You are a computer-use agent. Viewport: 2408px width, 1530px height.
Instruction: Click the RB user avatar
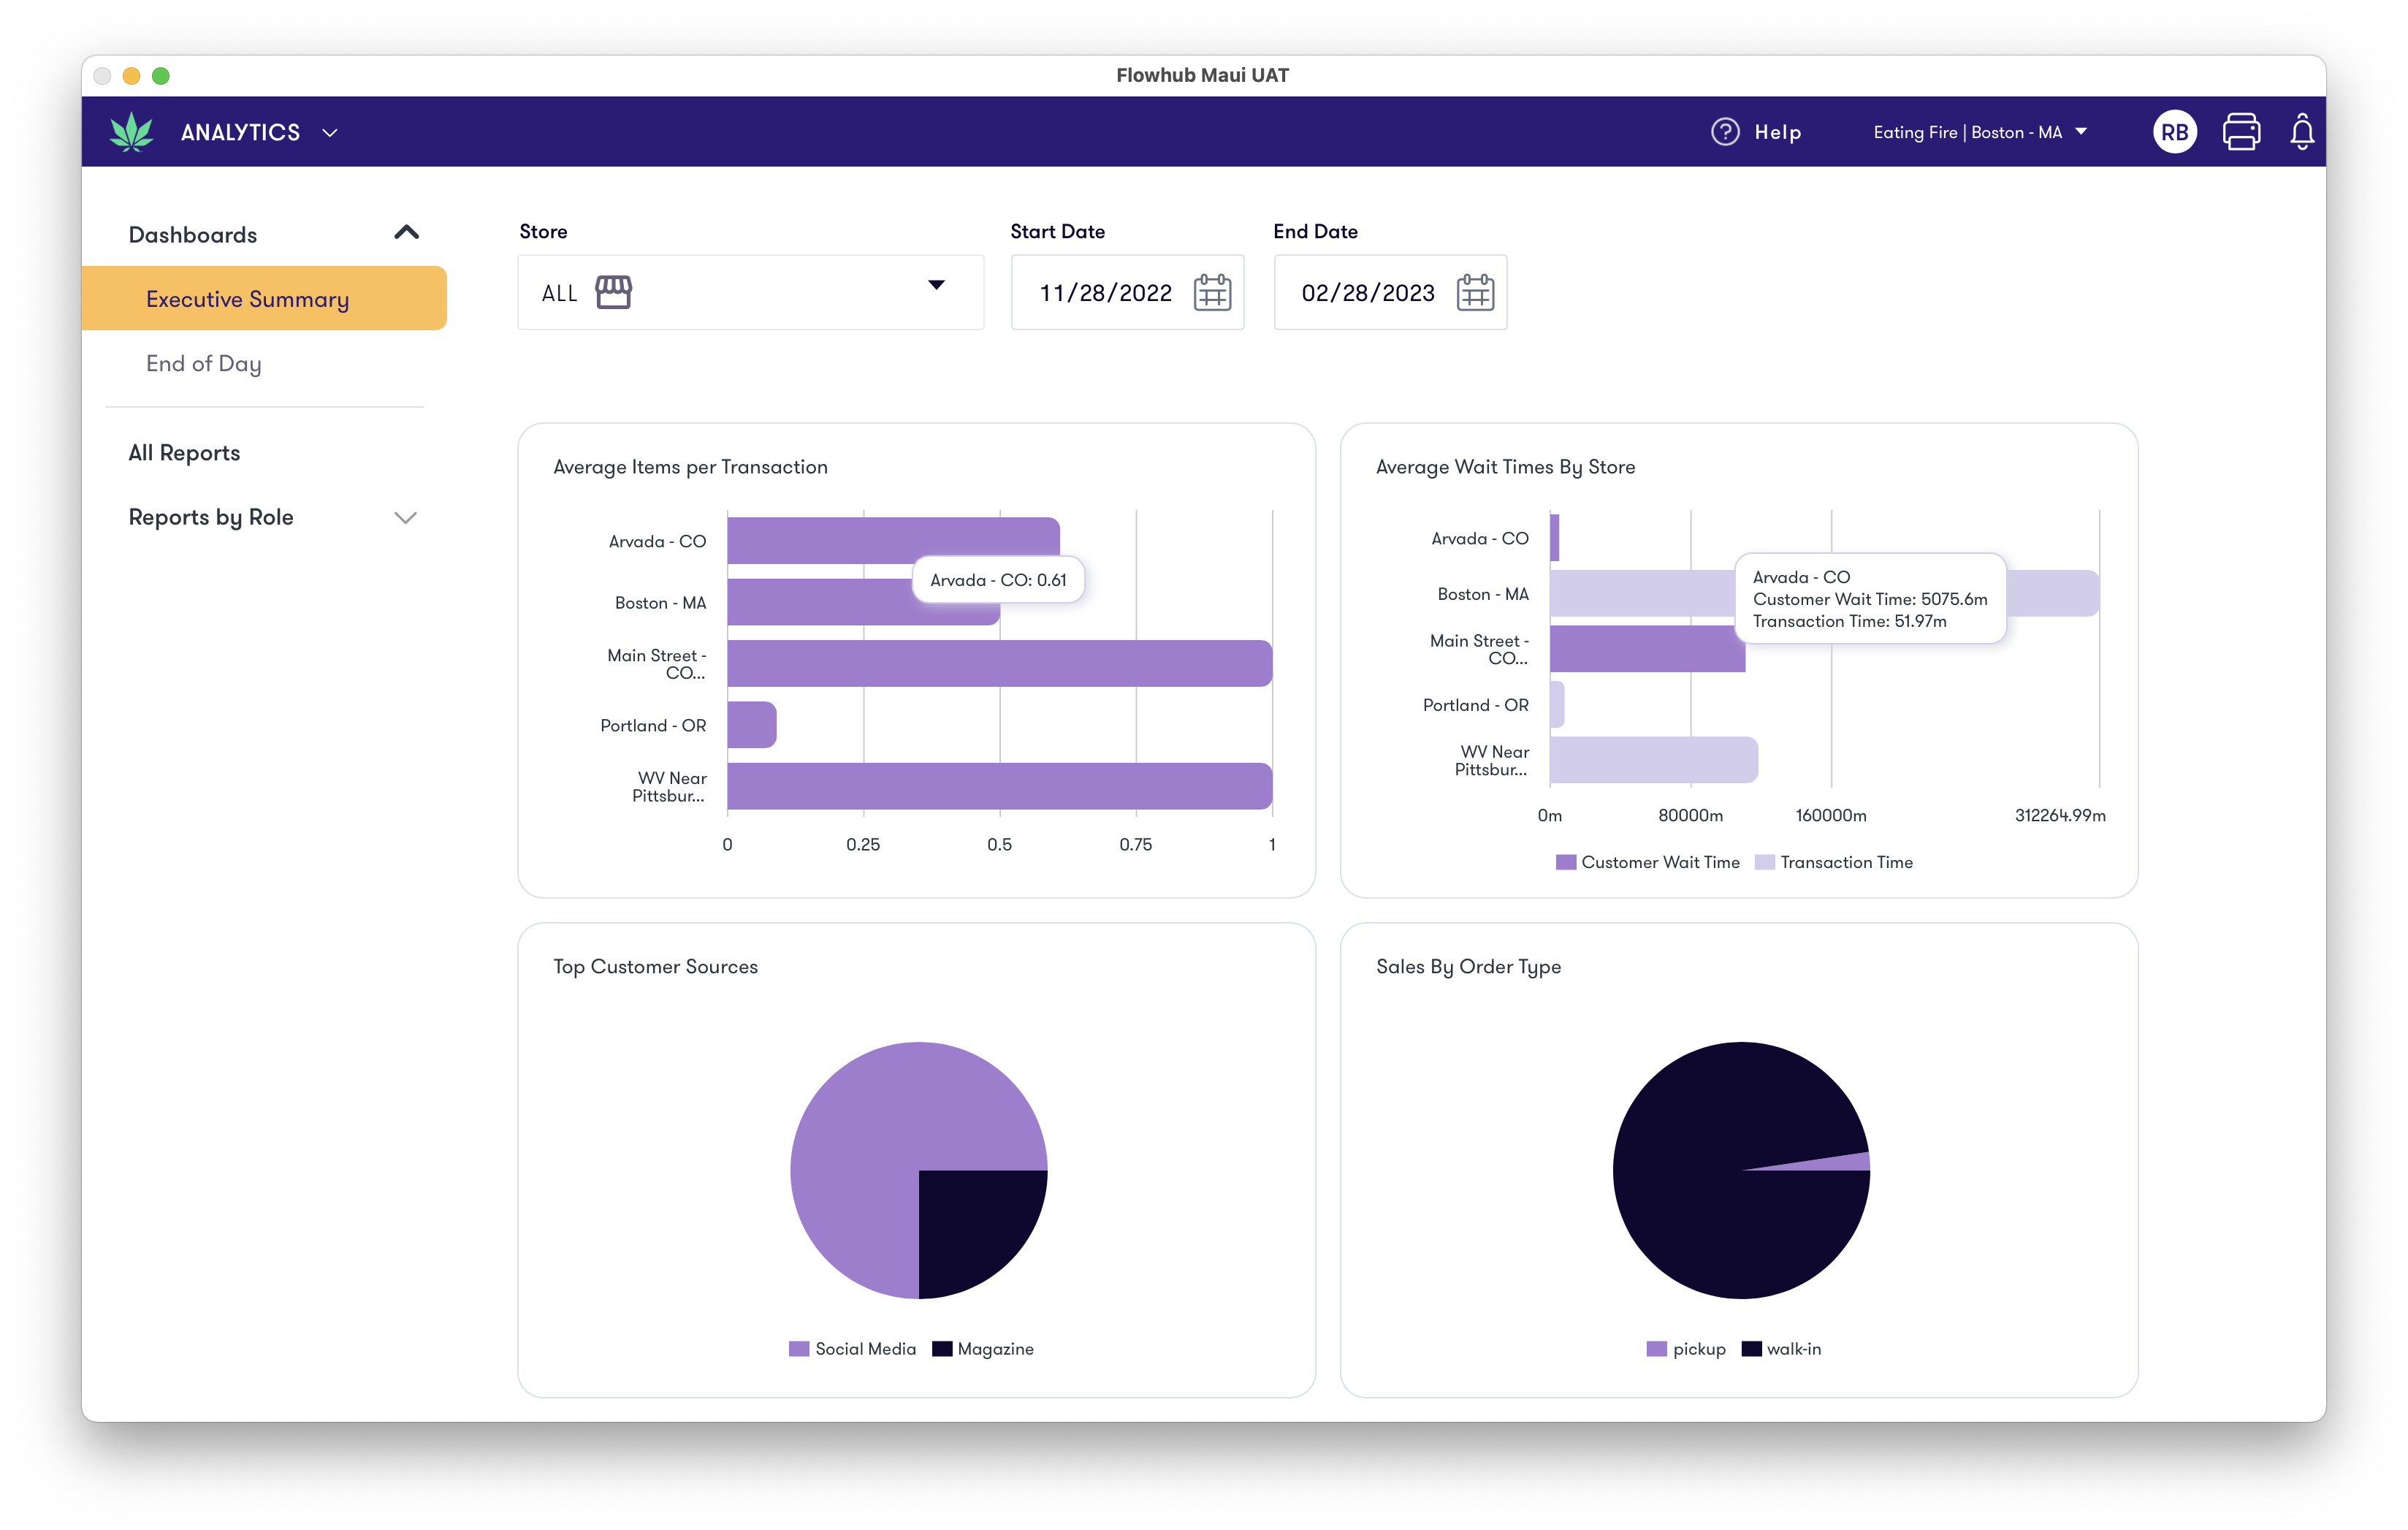(x=2174, y=132)
